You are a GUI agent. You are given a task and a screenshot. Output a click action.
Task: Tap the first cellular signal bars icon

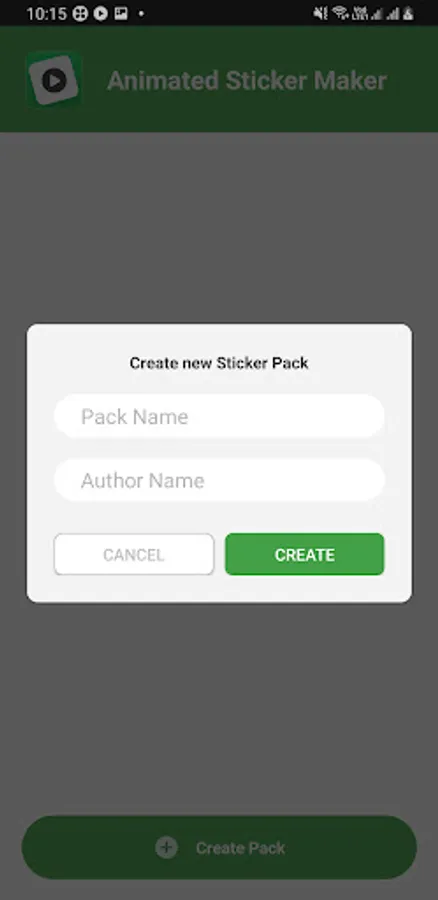[x=377, y=13]
